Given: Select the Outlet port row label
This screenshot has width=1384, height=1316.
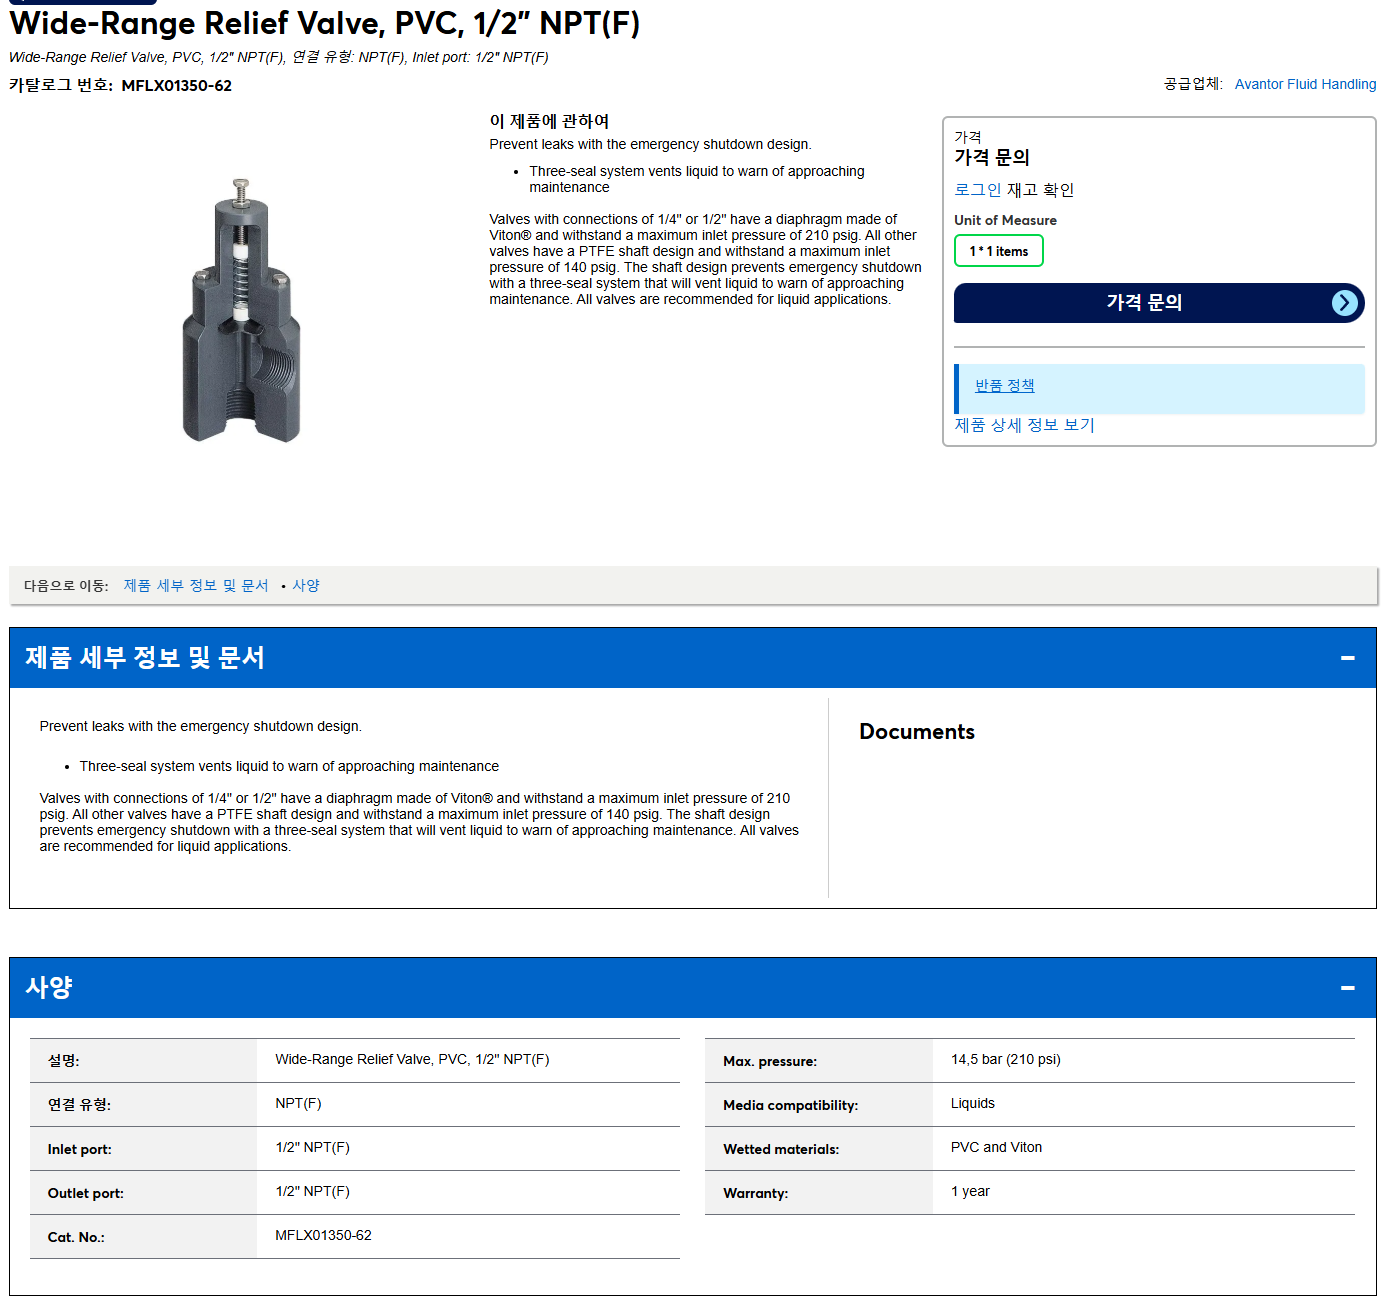Looking at the screenshot, I should pos(86,1194).
